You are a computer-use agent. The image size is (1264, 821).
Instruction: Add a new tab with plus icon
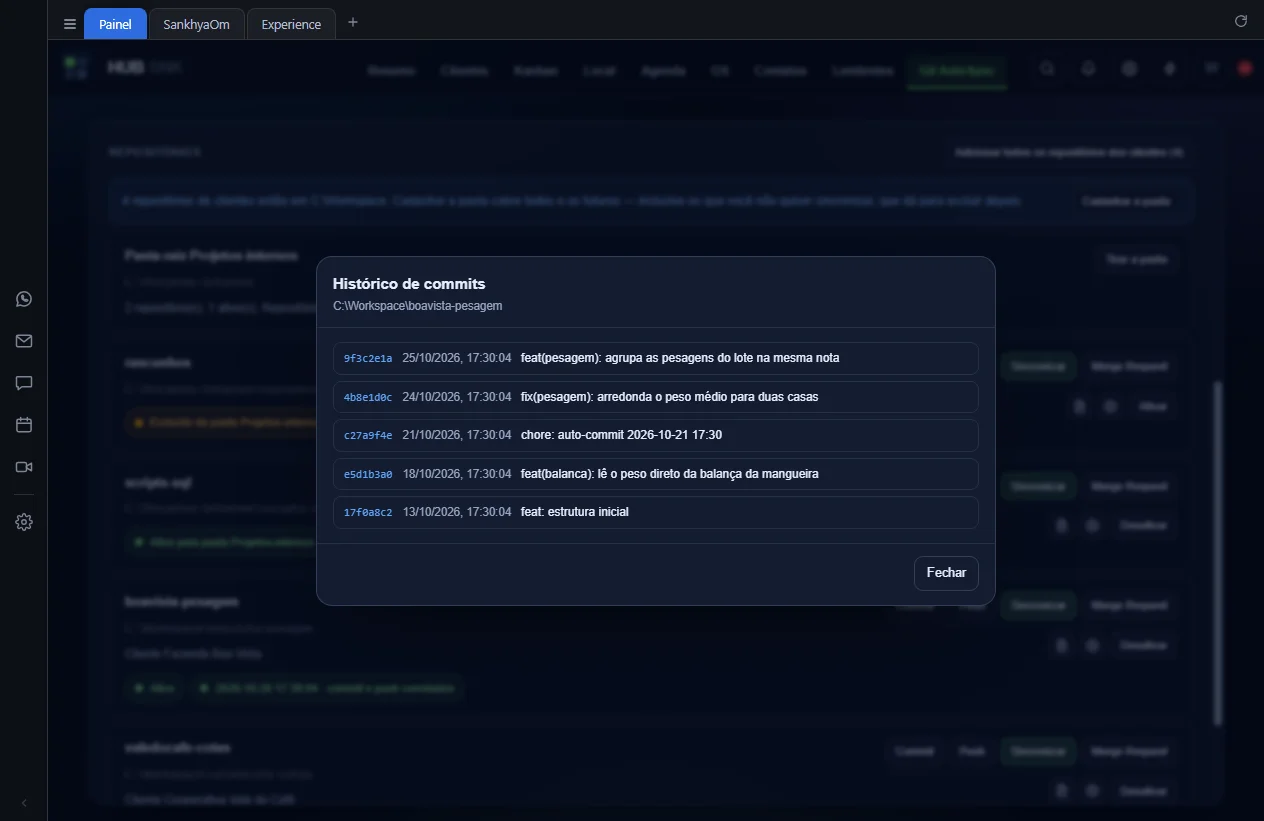point(352,22)
